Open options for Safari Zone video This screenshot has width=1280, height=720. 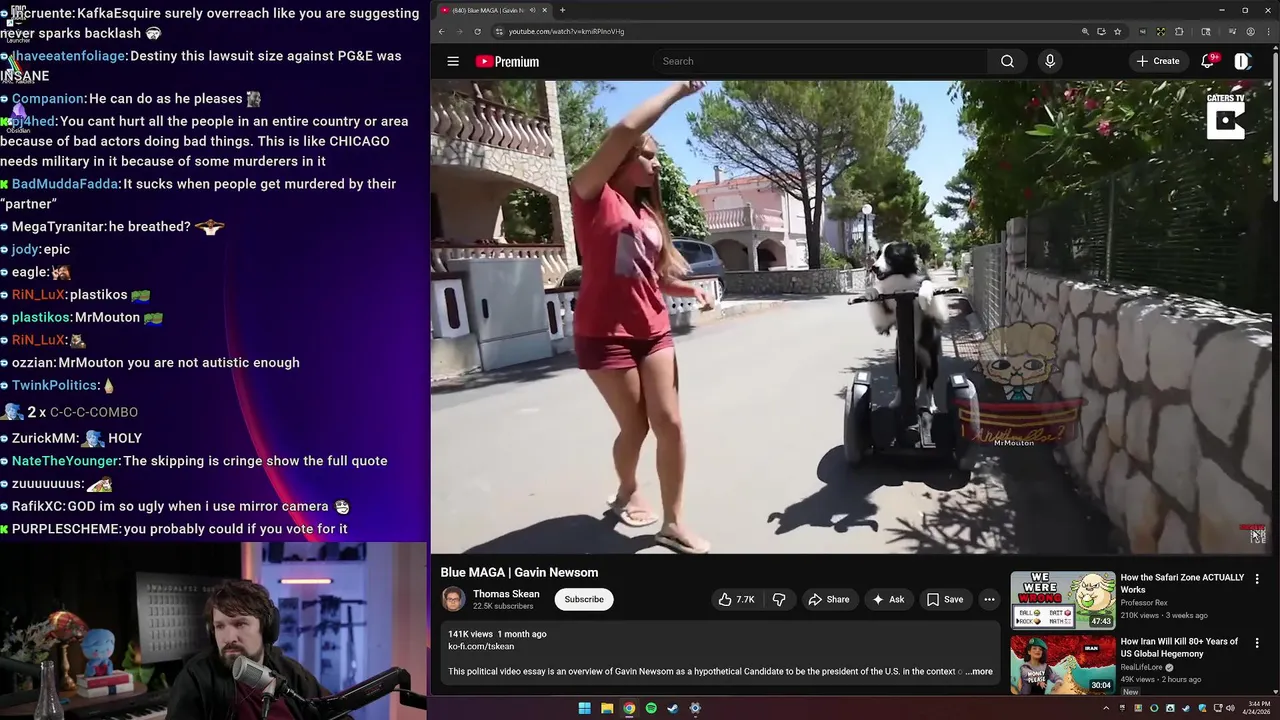tap(1257, 578)
